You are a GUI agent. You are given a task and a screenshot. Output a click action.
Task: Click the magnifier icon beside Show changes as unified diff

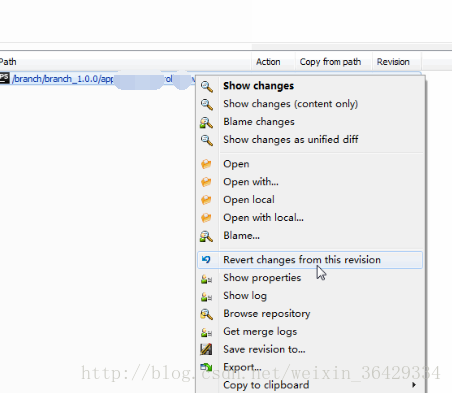(206, 140)
